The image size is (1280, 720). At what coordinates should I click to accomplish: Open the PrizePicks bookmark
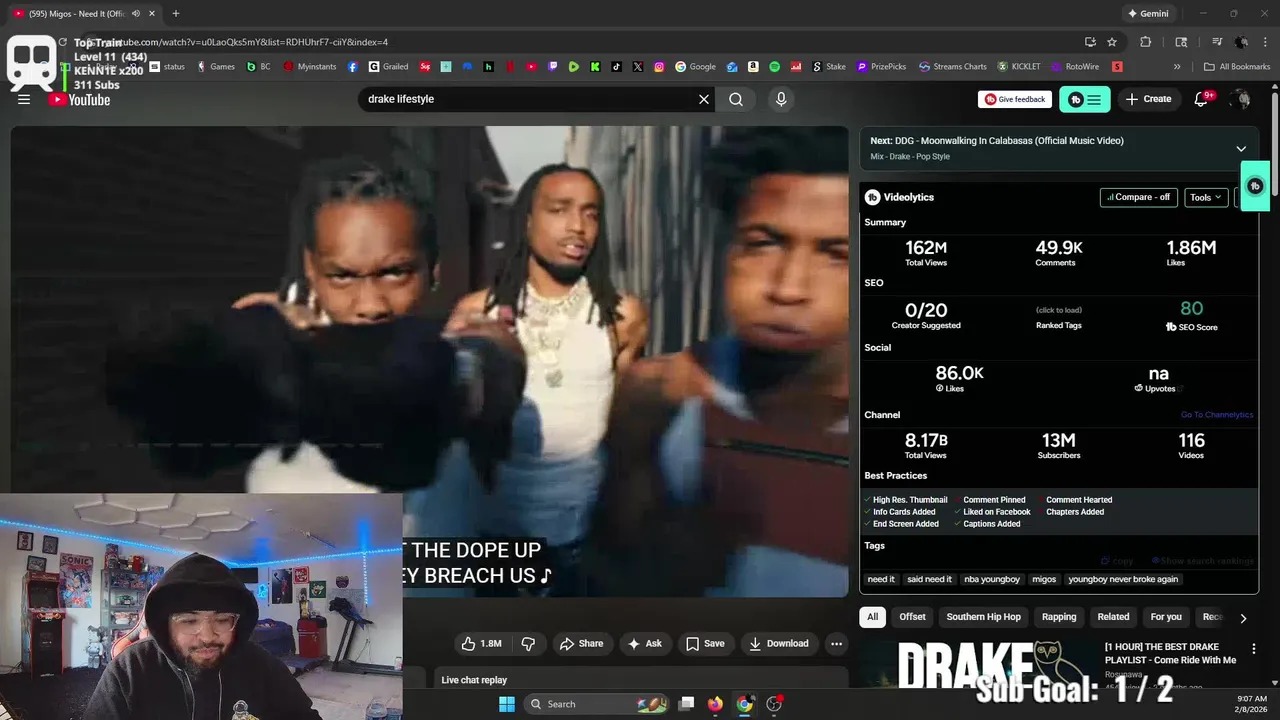pos(881,67)
